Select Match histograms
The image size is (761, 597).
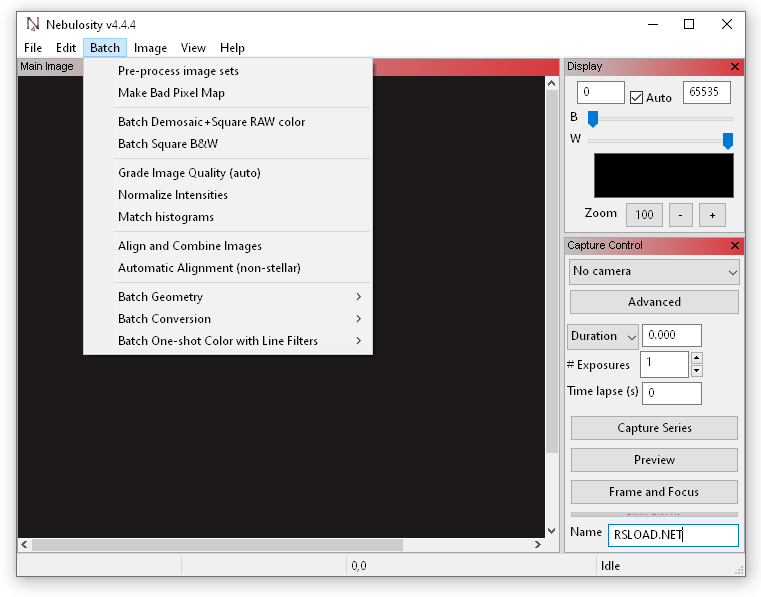coord(228,217)
